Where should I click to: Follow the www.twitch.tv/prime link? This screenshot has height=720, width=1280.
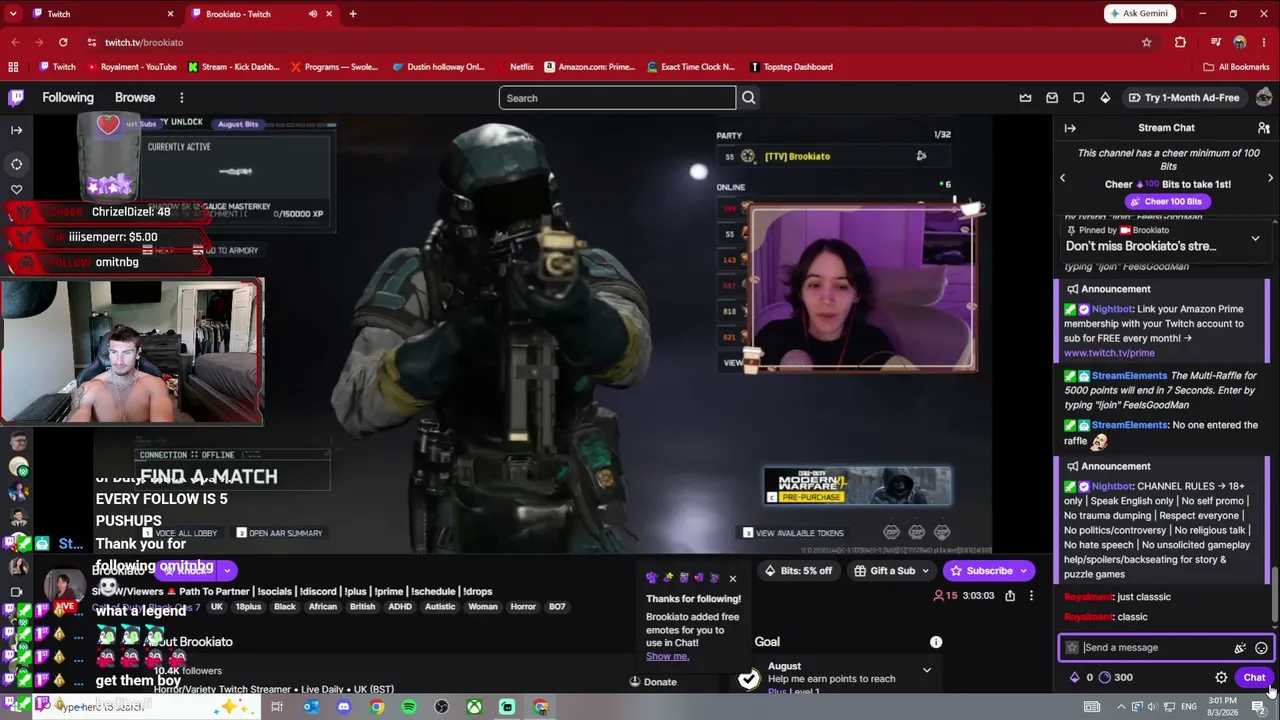coord(1109,353)
